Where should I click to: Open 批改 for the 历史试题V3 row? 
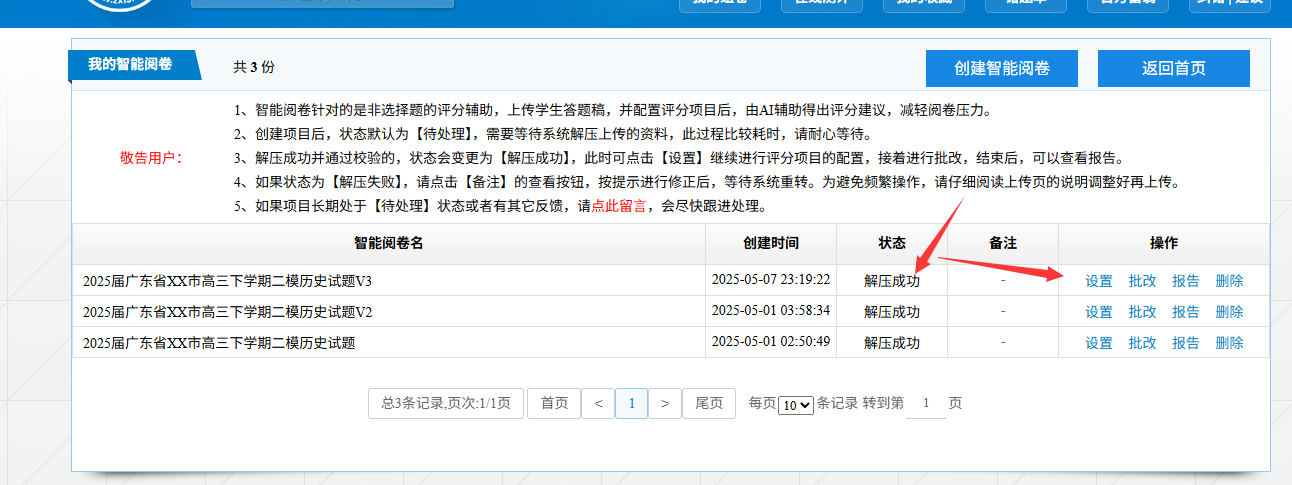[x=1142, y=281]
